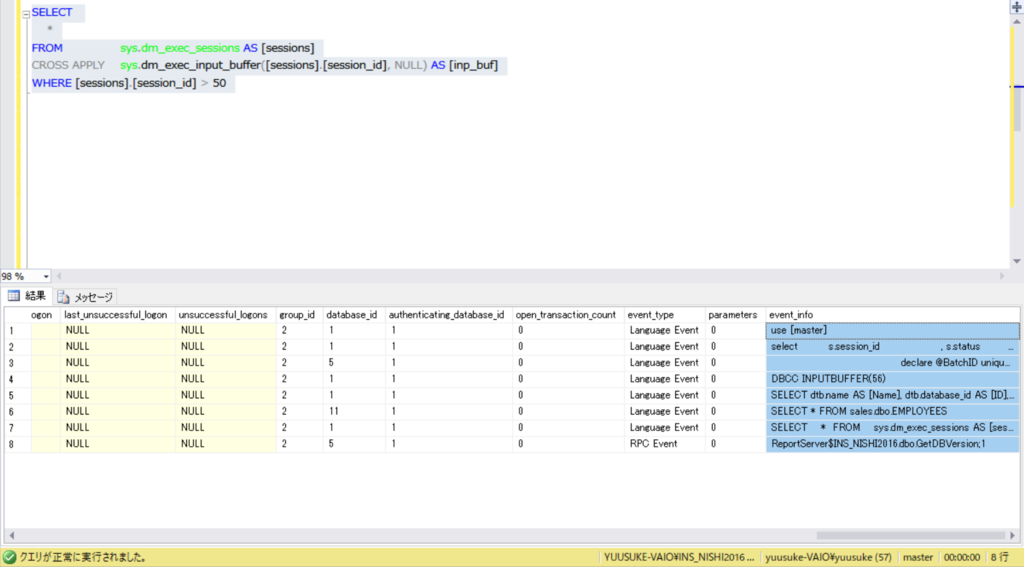The width and height of the screenshot is (1024, 567).
Task: Click the results grid horizontal scrollbar thumb
Action: click(911, 535)
